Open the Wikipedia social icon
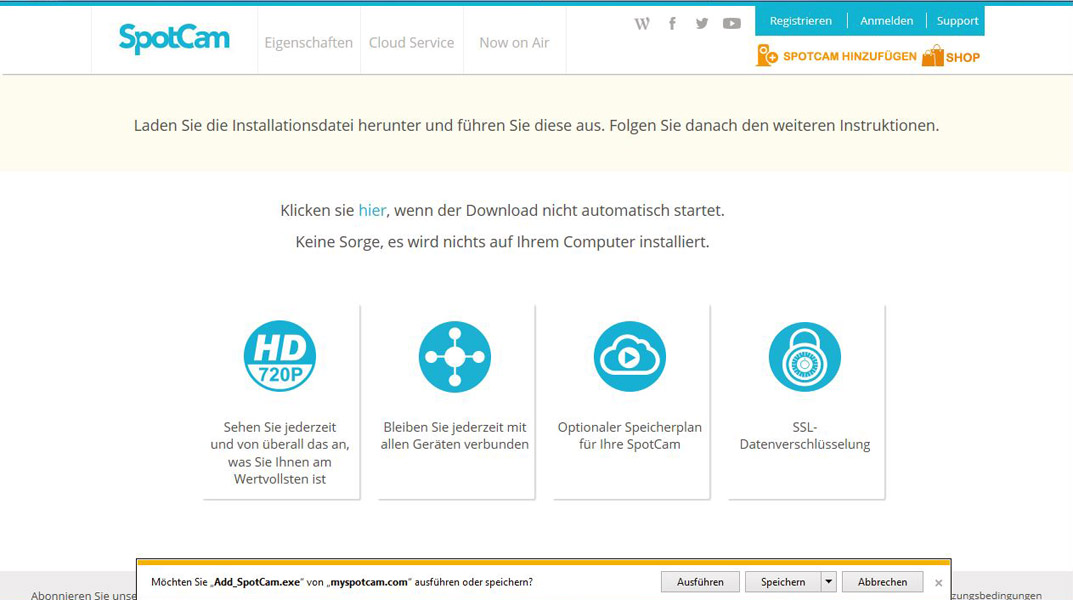 [642, 24]
